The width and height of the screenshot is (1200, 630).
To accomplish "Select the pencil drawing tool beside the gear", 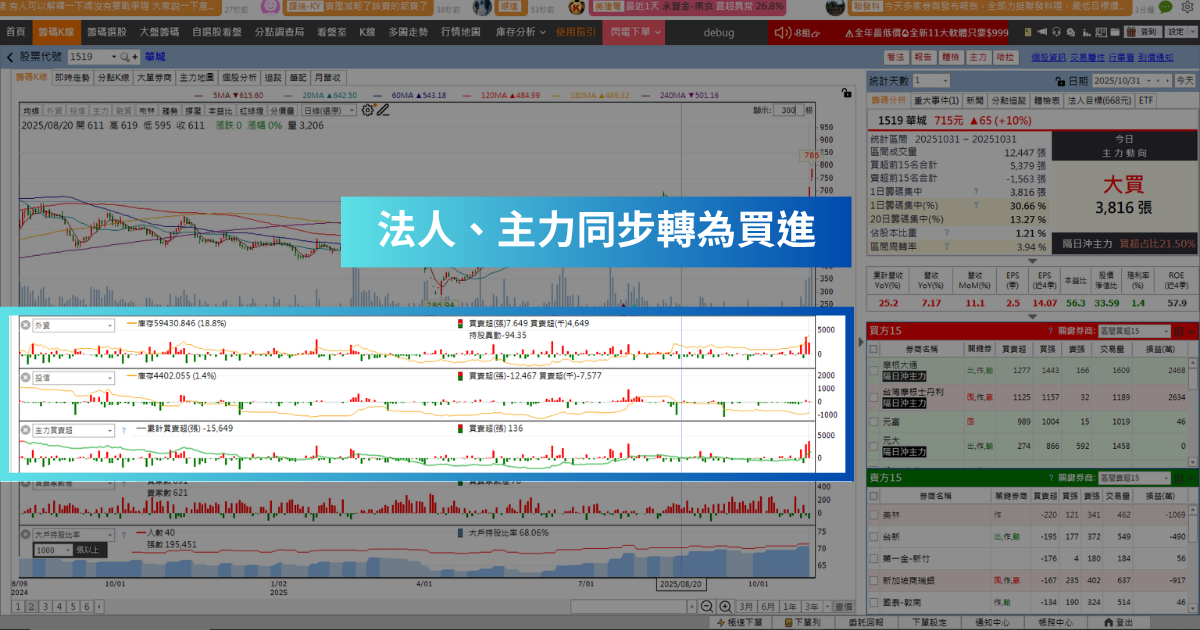I will (382, 110).
